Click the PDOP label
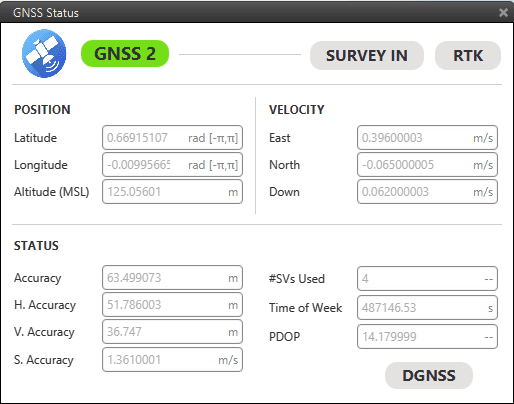 coord(284,337)
